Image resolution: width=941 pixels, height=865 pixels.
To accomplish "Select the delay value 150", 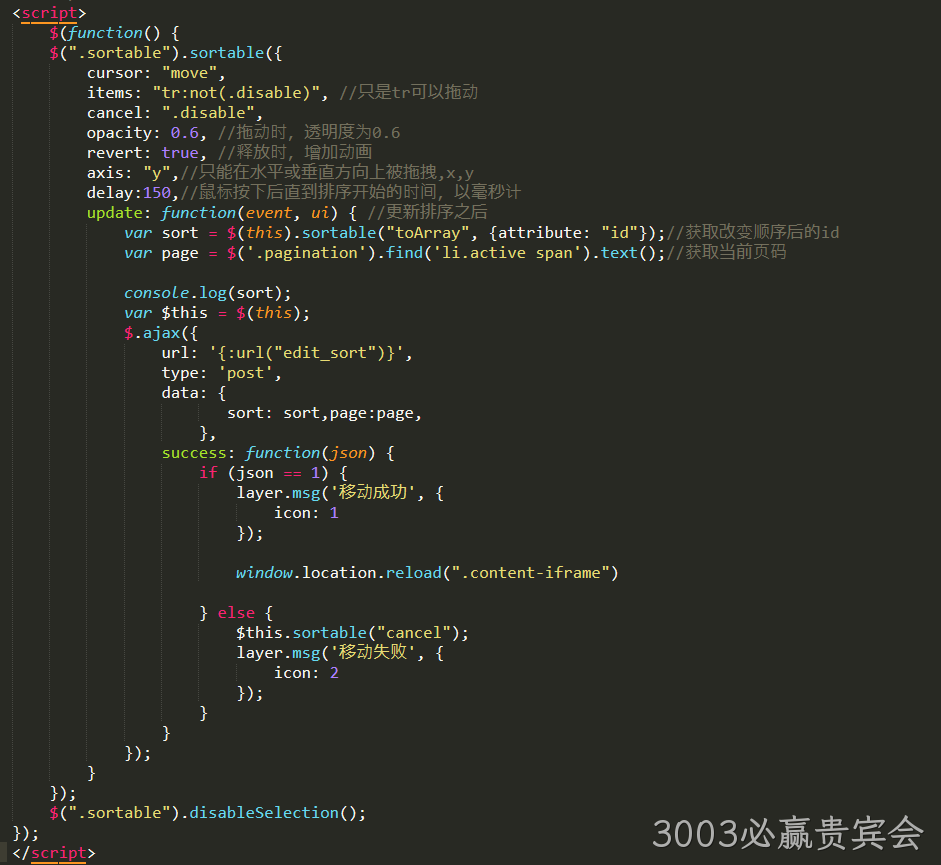I will coord(157,193).
